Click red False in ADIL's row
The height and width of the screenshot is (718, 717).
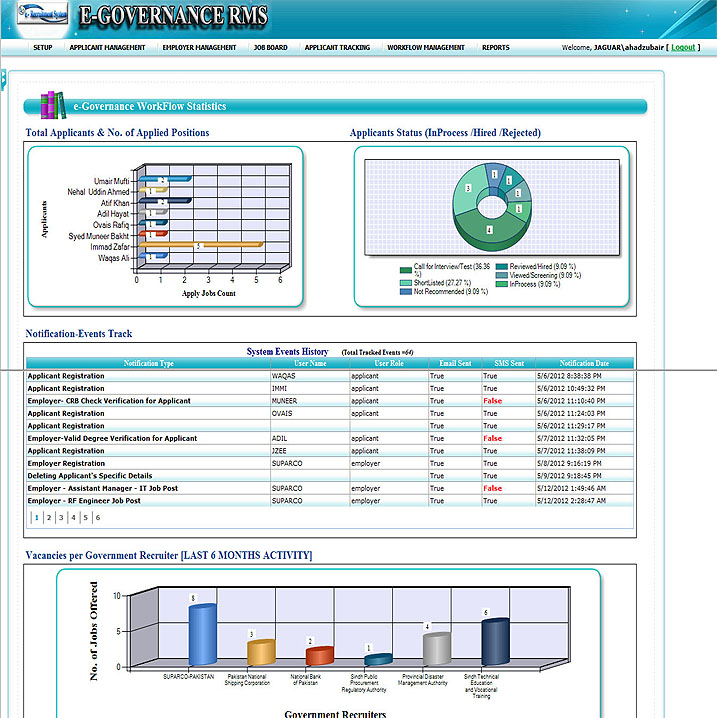tap(493, 438)
